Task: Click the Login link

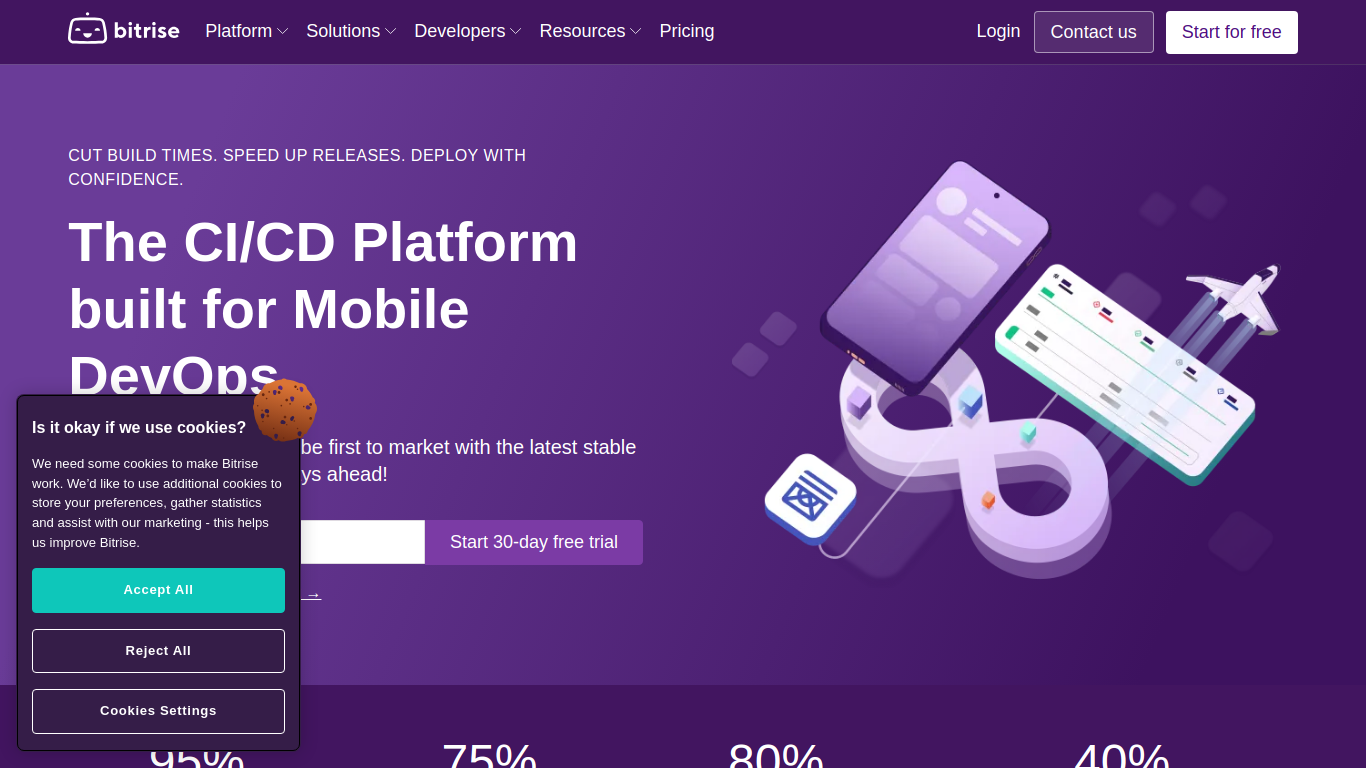Action: 998,31
